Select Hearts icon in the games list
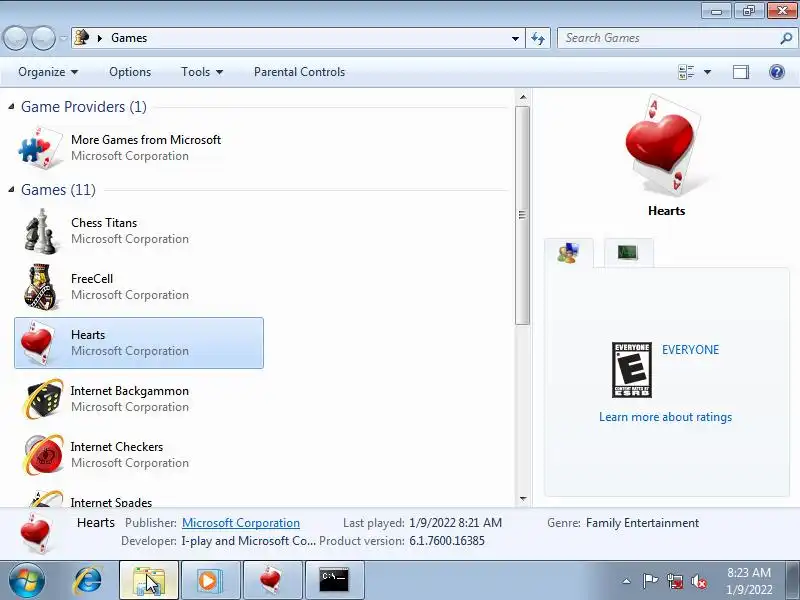 tap(37, 343)
